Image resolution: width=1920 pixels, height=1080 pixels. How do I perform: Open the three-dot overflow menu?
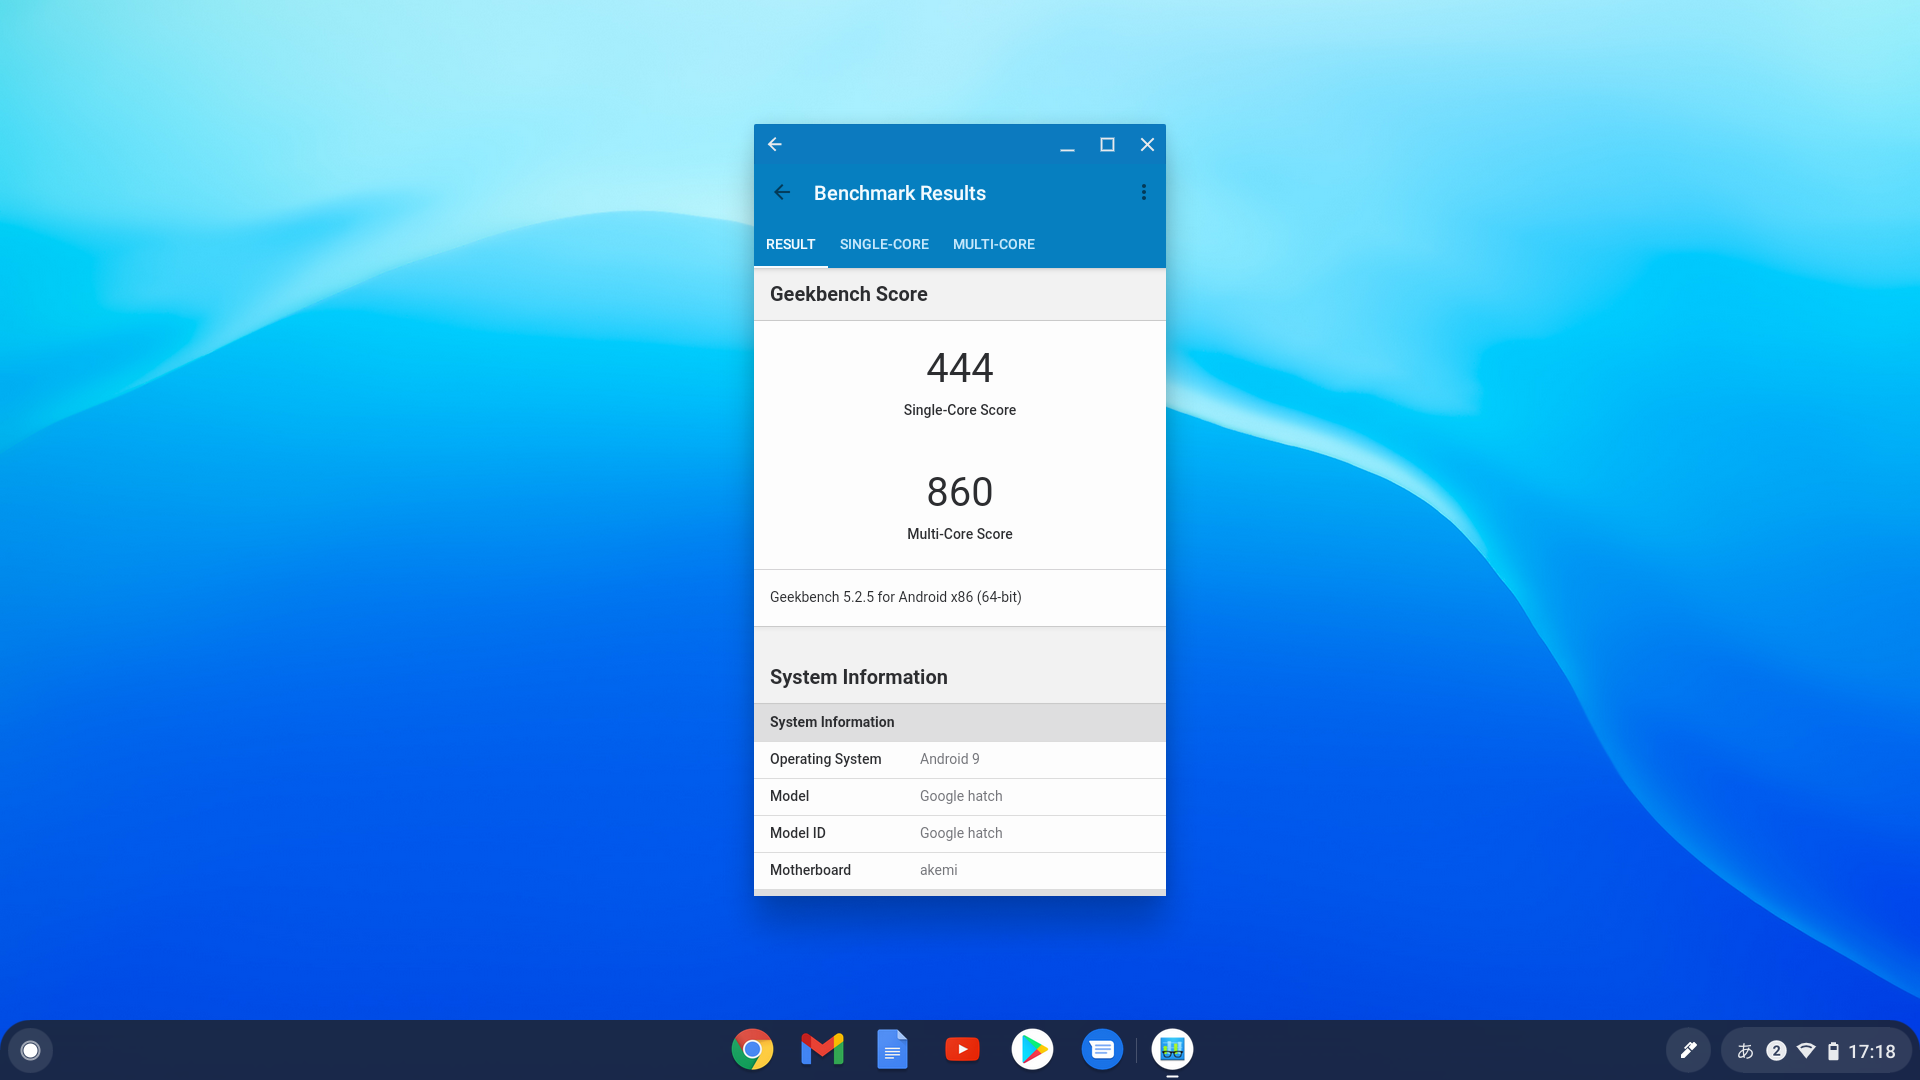[1143, 193]
